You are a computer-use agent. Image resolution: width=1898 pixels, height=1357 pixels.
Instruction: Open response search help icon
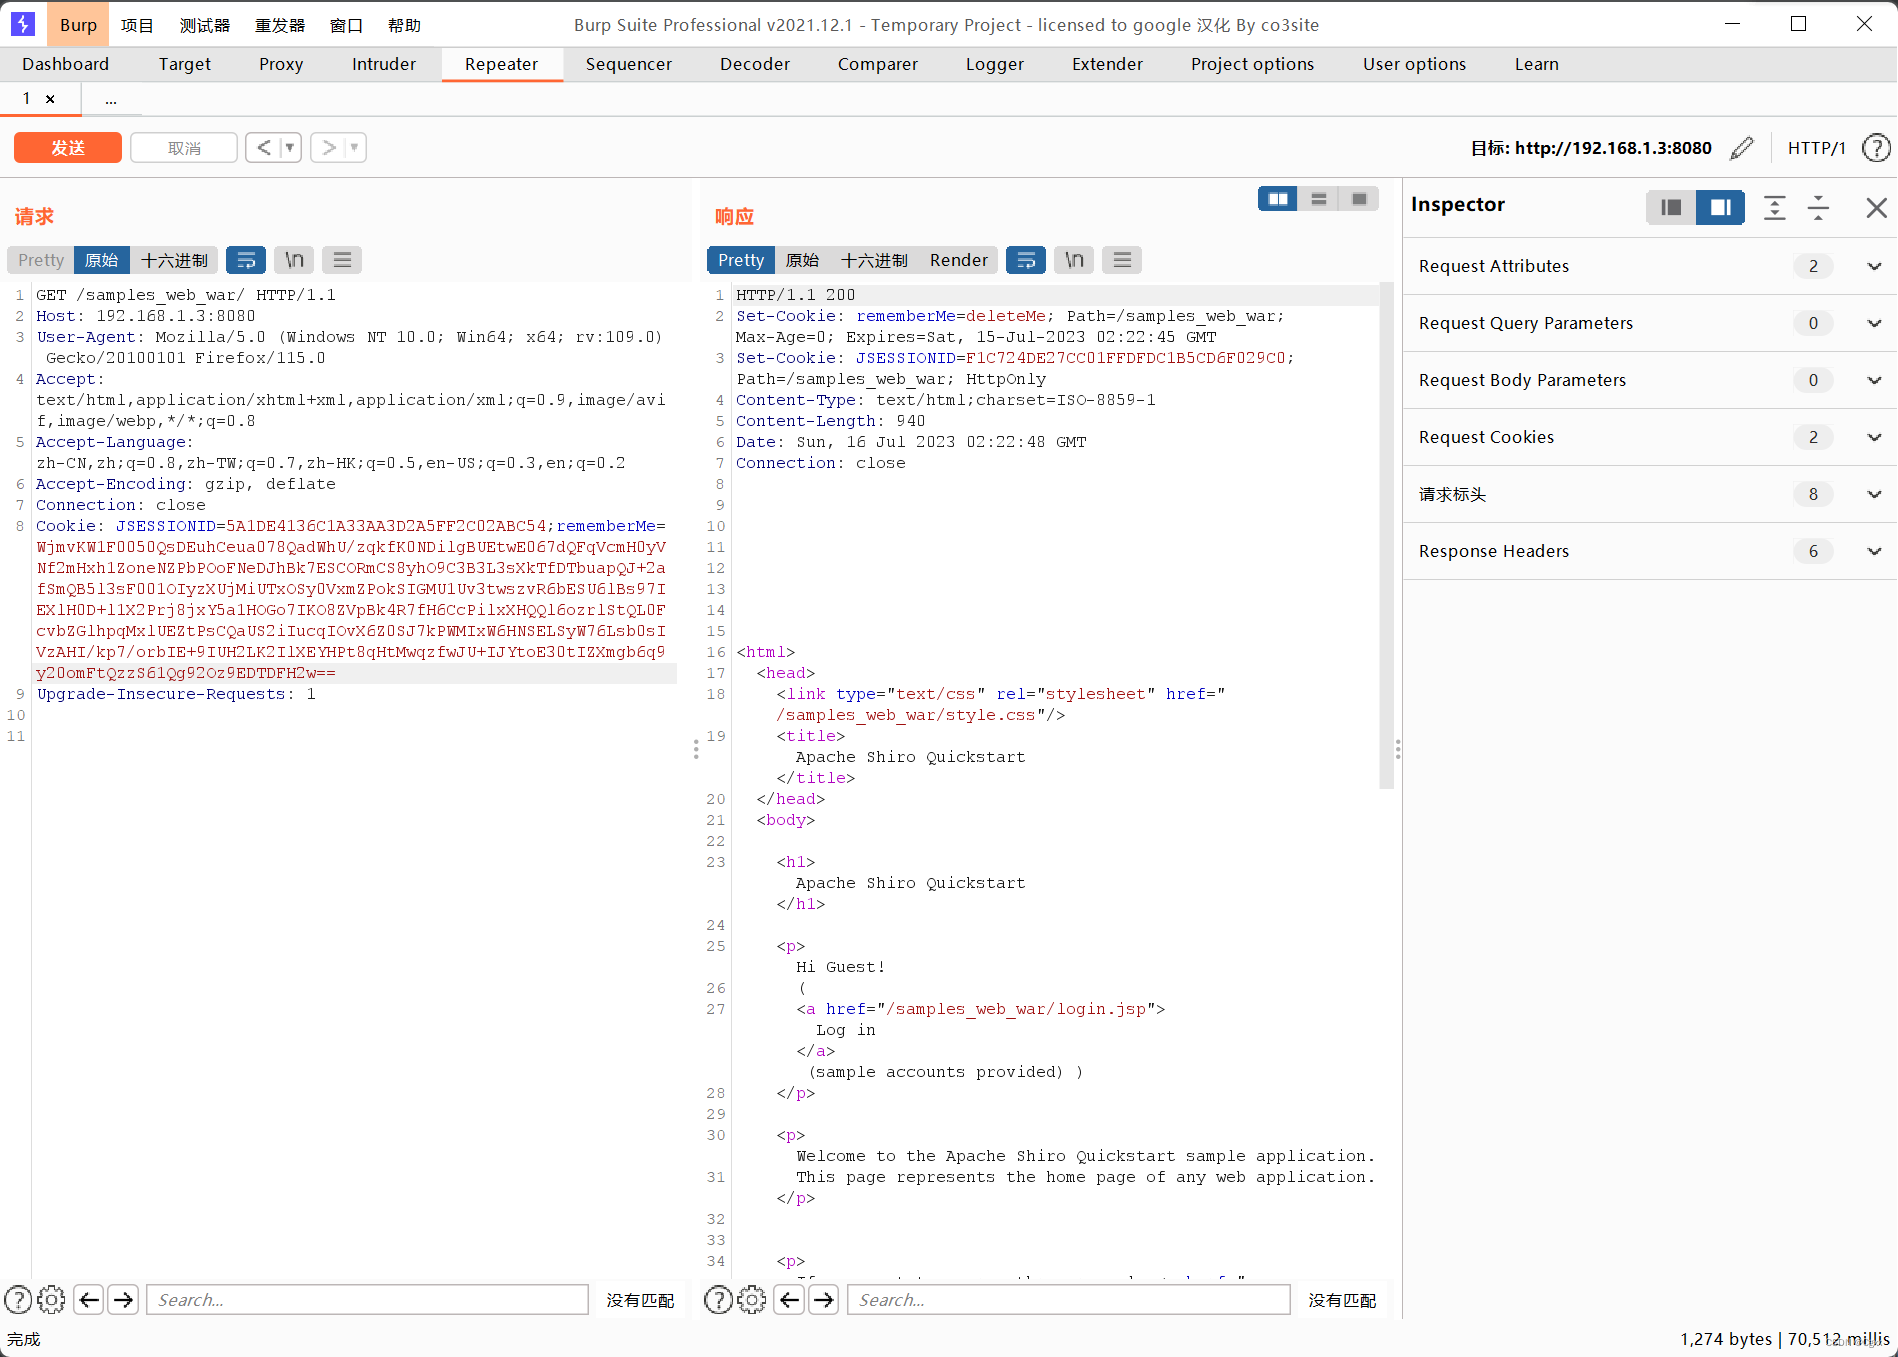click(718, 1300)
